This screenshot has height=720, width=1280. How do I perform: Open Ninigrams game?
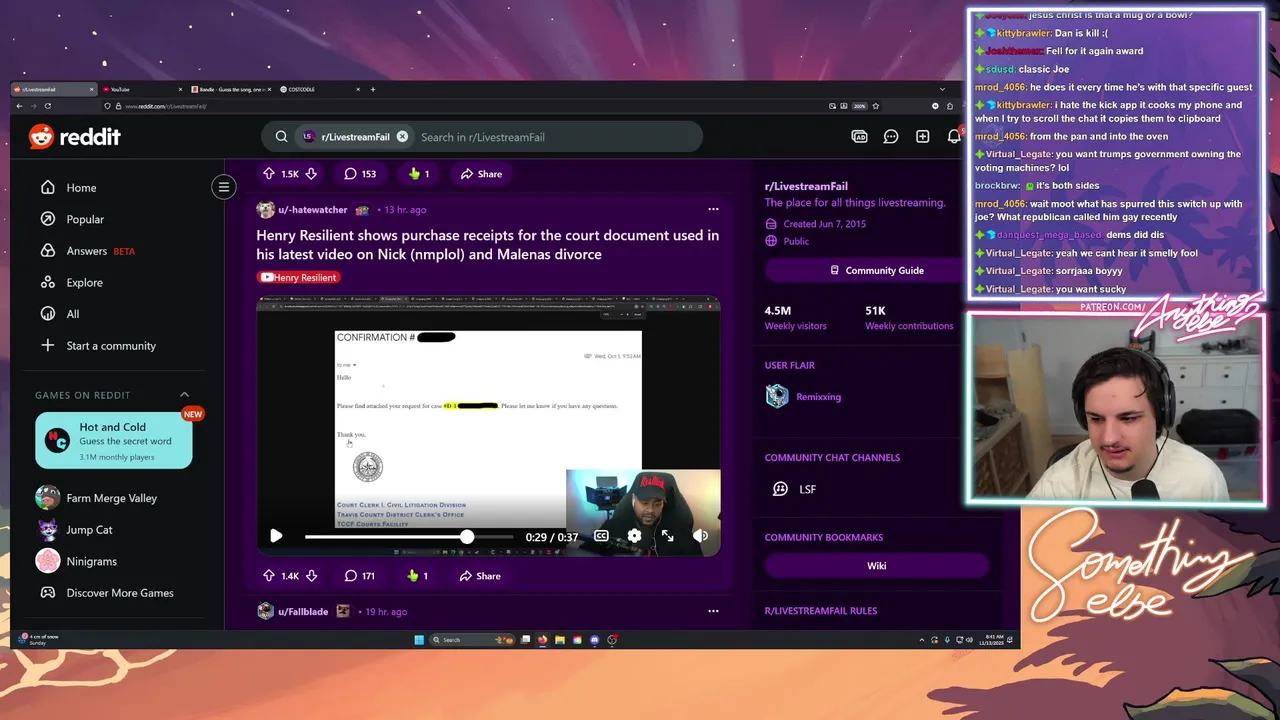[91, 562]
